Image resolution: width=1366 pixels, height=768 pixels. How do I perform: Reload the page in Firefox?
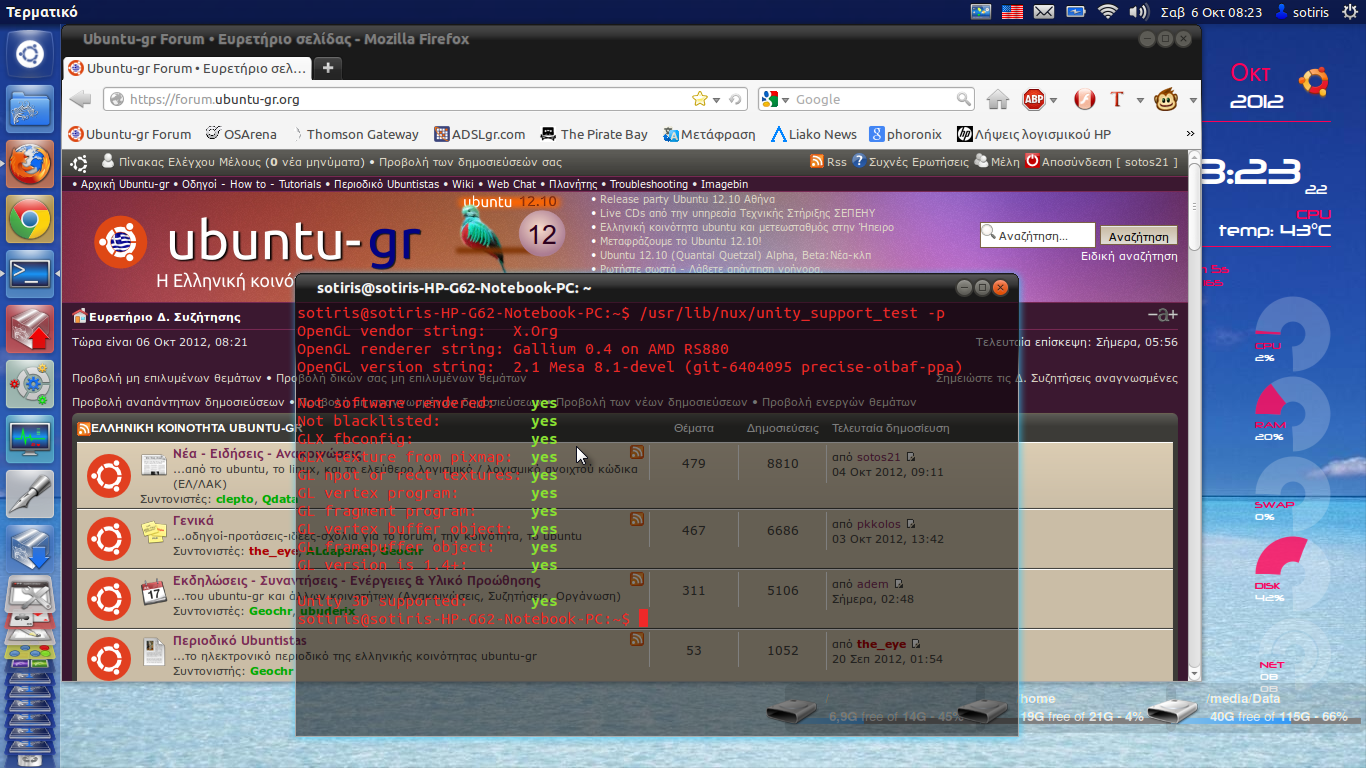pos(735,99)
